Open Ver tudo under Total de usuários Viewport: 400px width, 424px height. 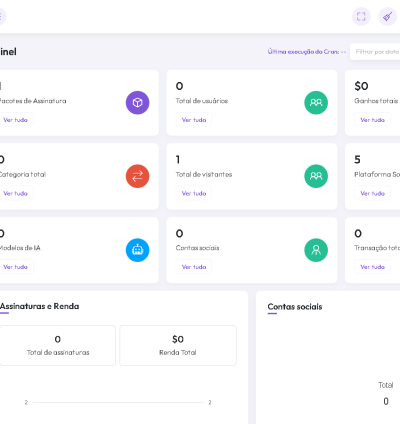[x=194, y=120]
